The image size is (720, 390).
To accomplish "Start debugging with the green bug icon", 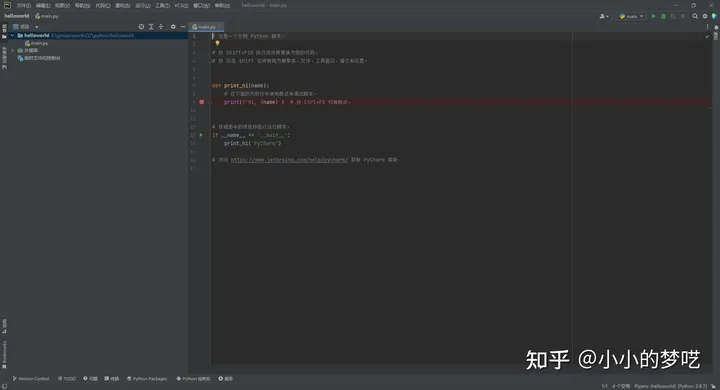I will click(663, 16).
